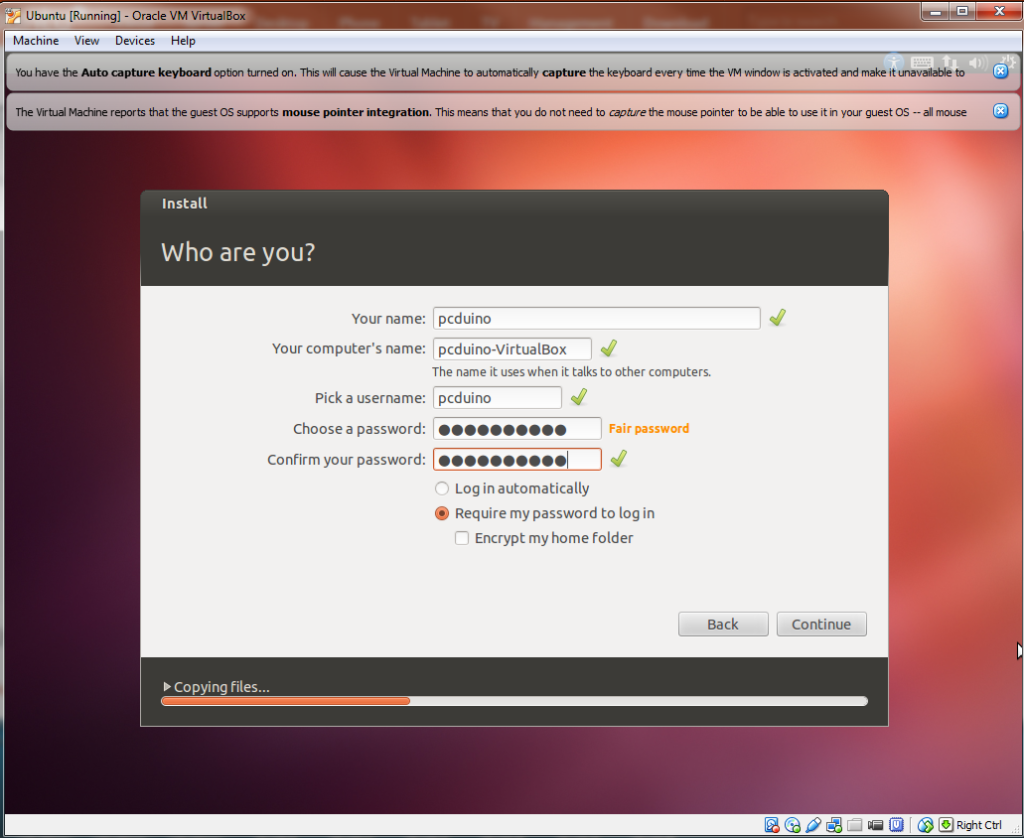The height and width of the screenshot is (838, 1024).
Task: Click the Ubuntu system gear indicator
Action: [1009, 63]
